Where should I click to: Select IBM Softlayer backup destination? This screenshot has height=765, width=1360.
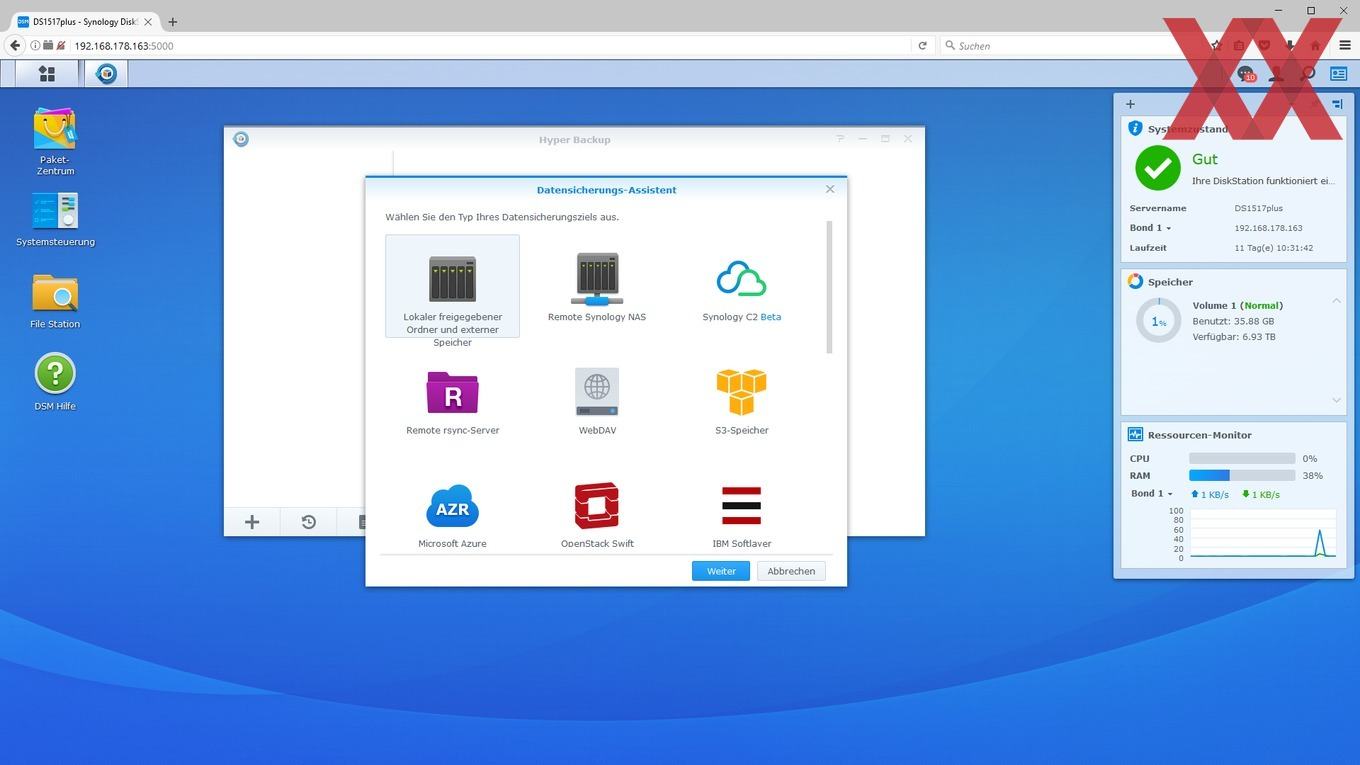tap(741, 514)
